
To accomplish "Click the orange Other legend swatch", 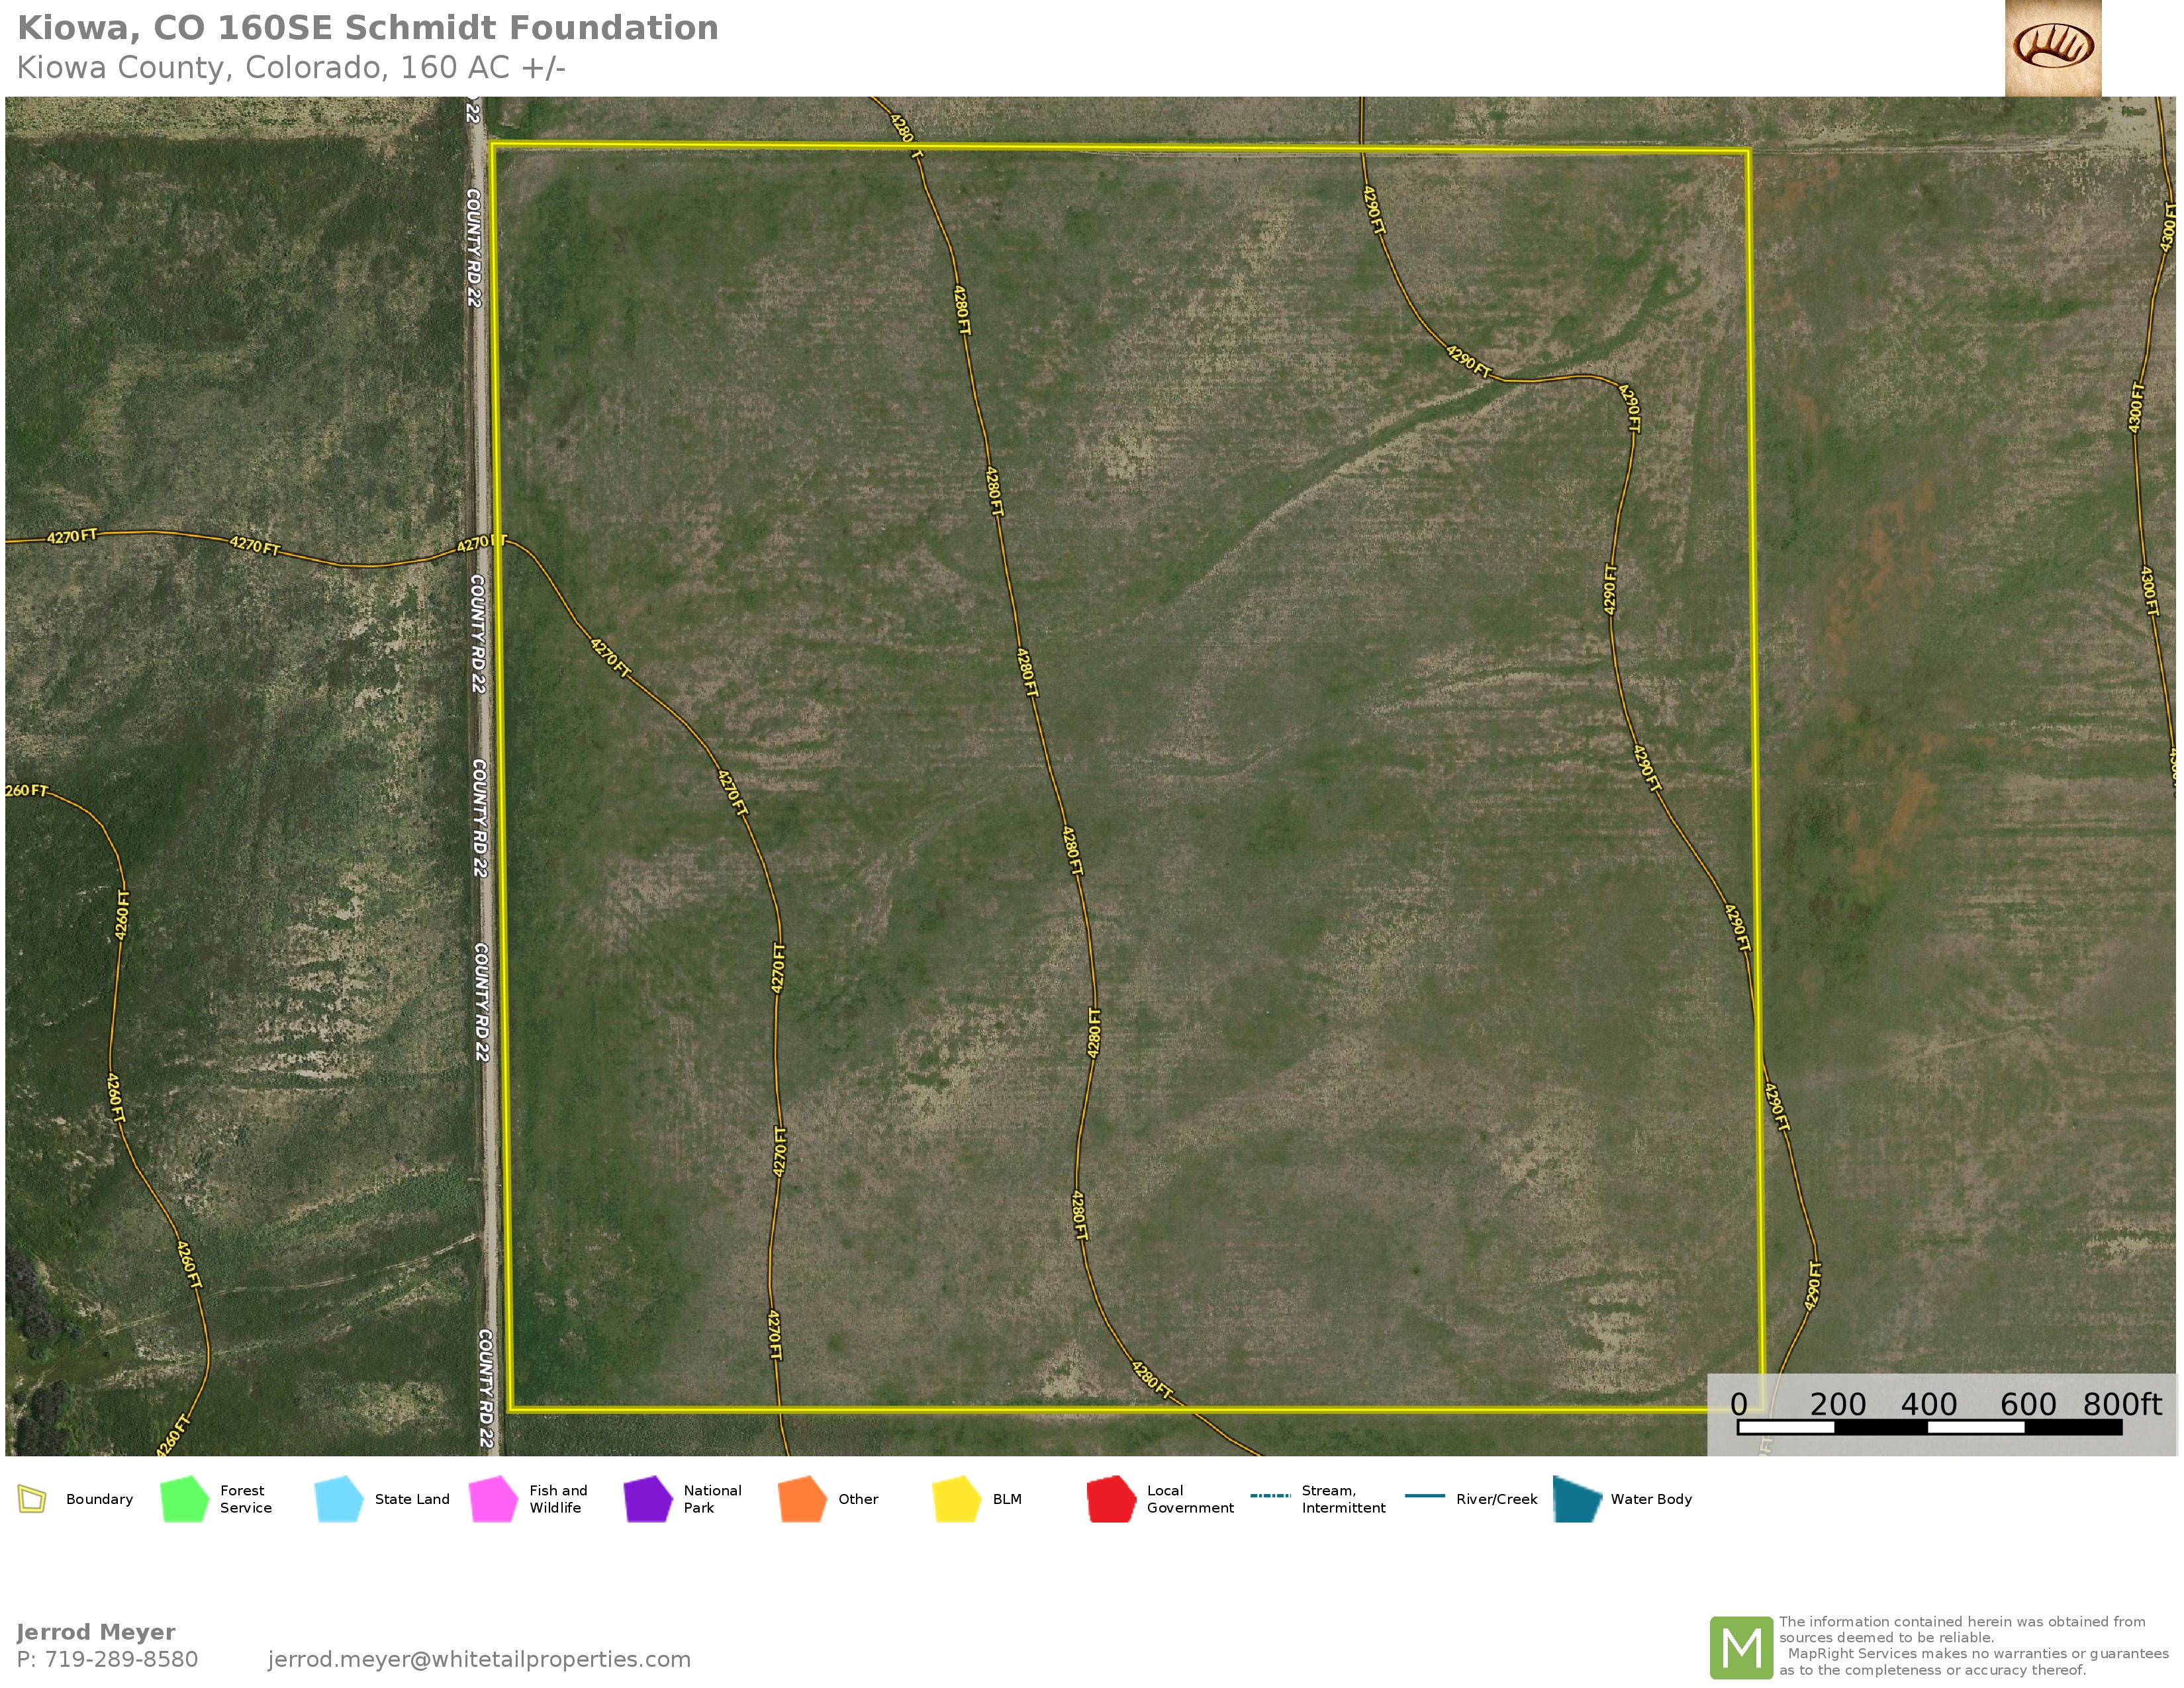I will pos(802,1499).
